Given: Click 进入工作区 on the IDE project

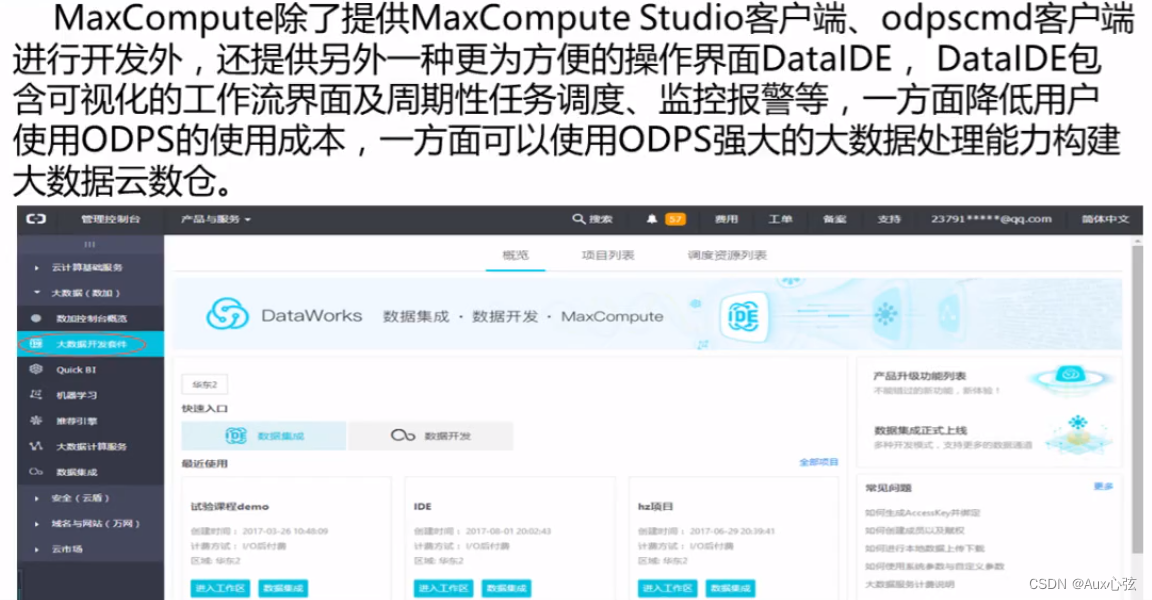Looking at the screenshot, I should tap(442, 589).
